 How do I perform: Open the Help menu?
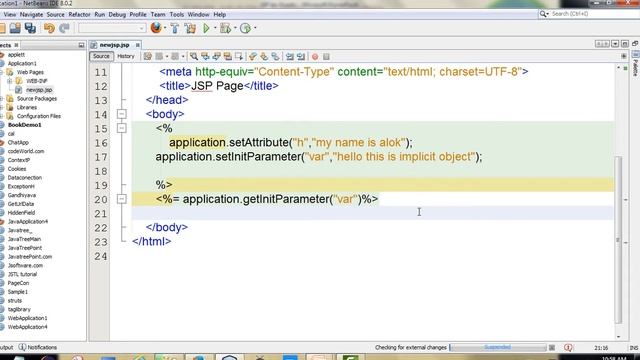[220, 15]
